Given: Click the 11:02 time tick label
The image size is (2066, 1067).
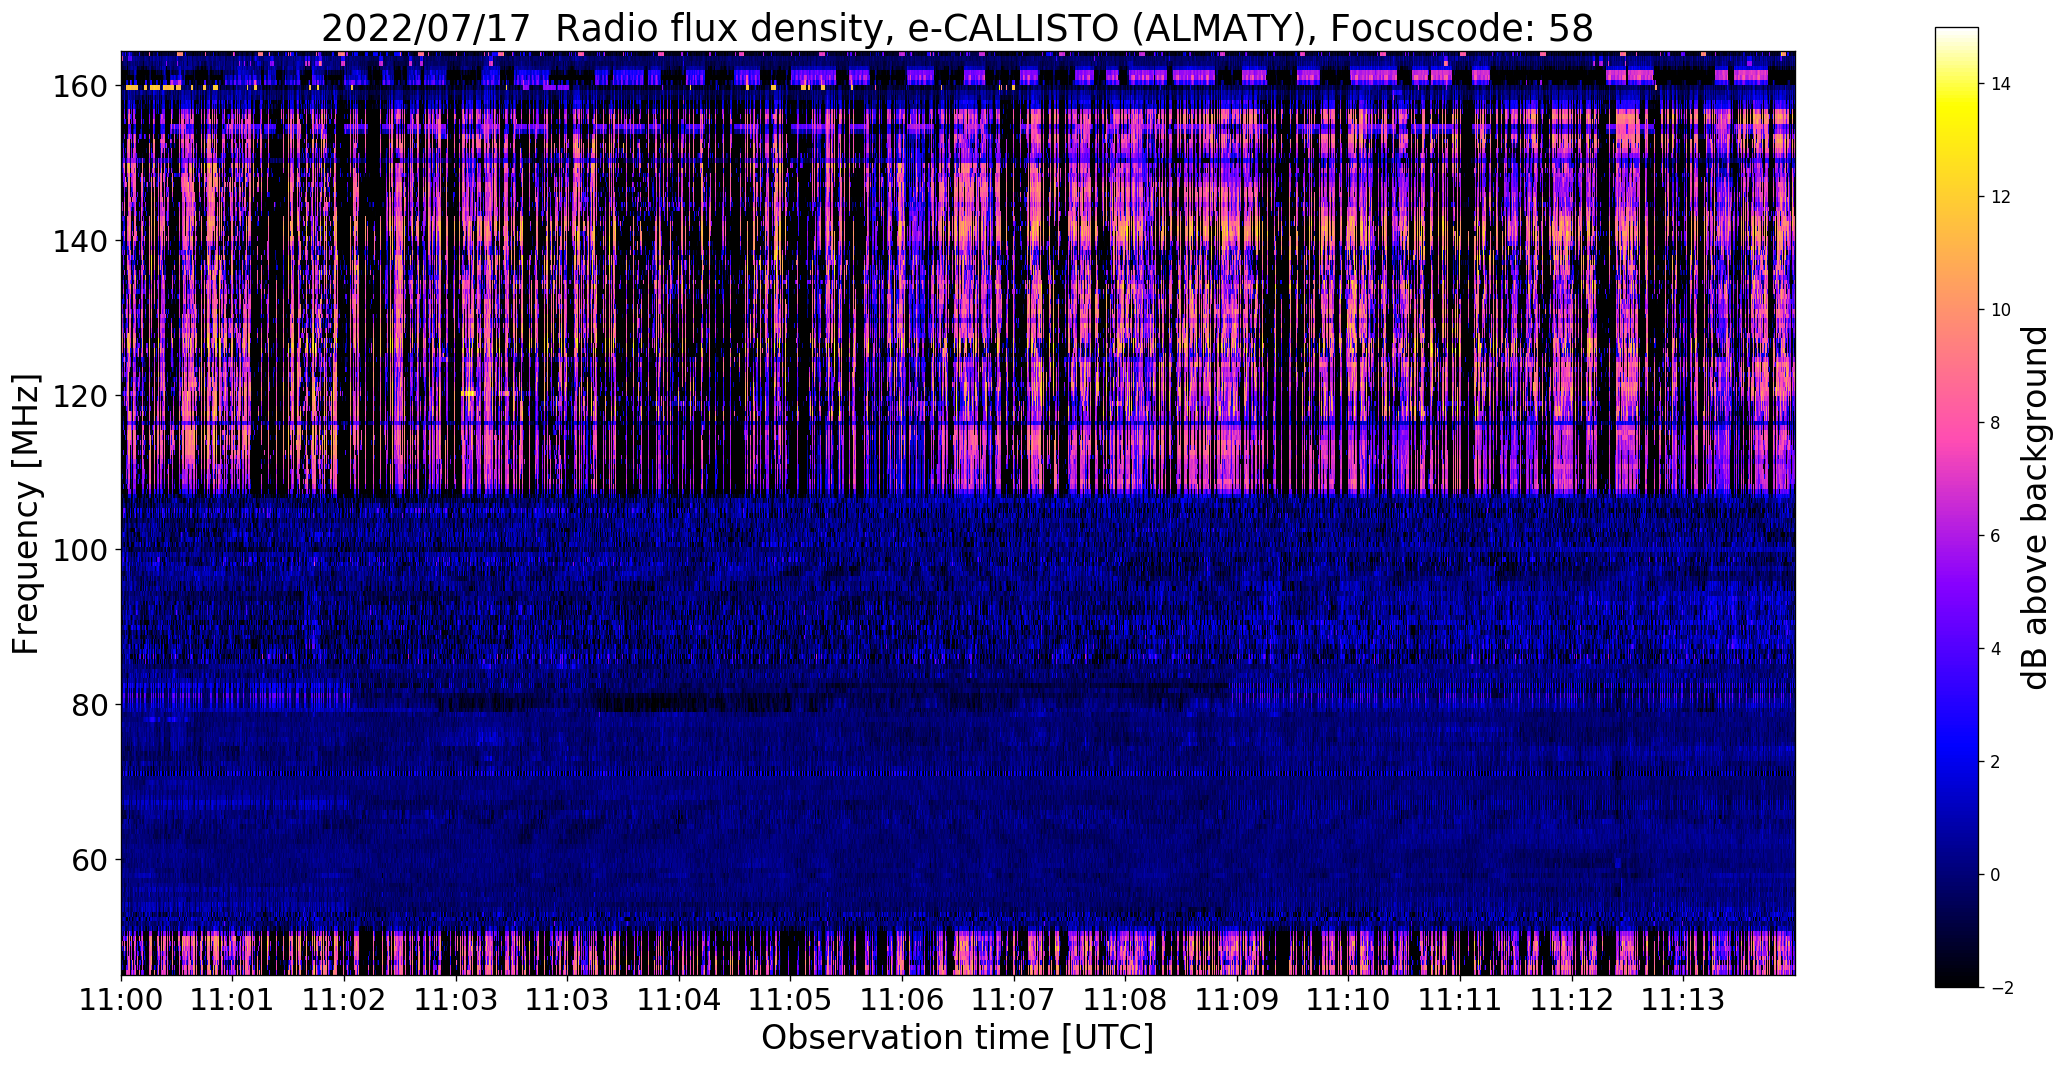Looking at the screenshot, I should tap(345, 1000).
